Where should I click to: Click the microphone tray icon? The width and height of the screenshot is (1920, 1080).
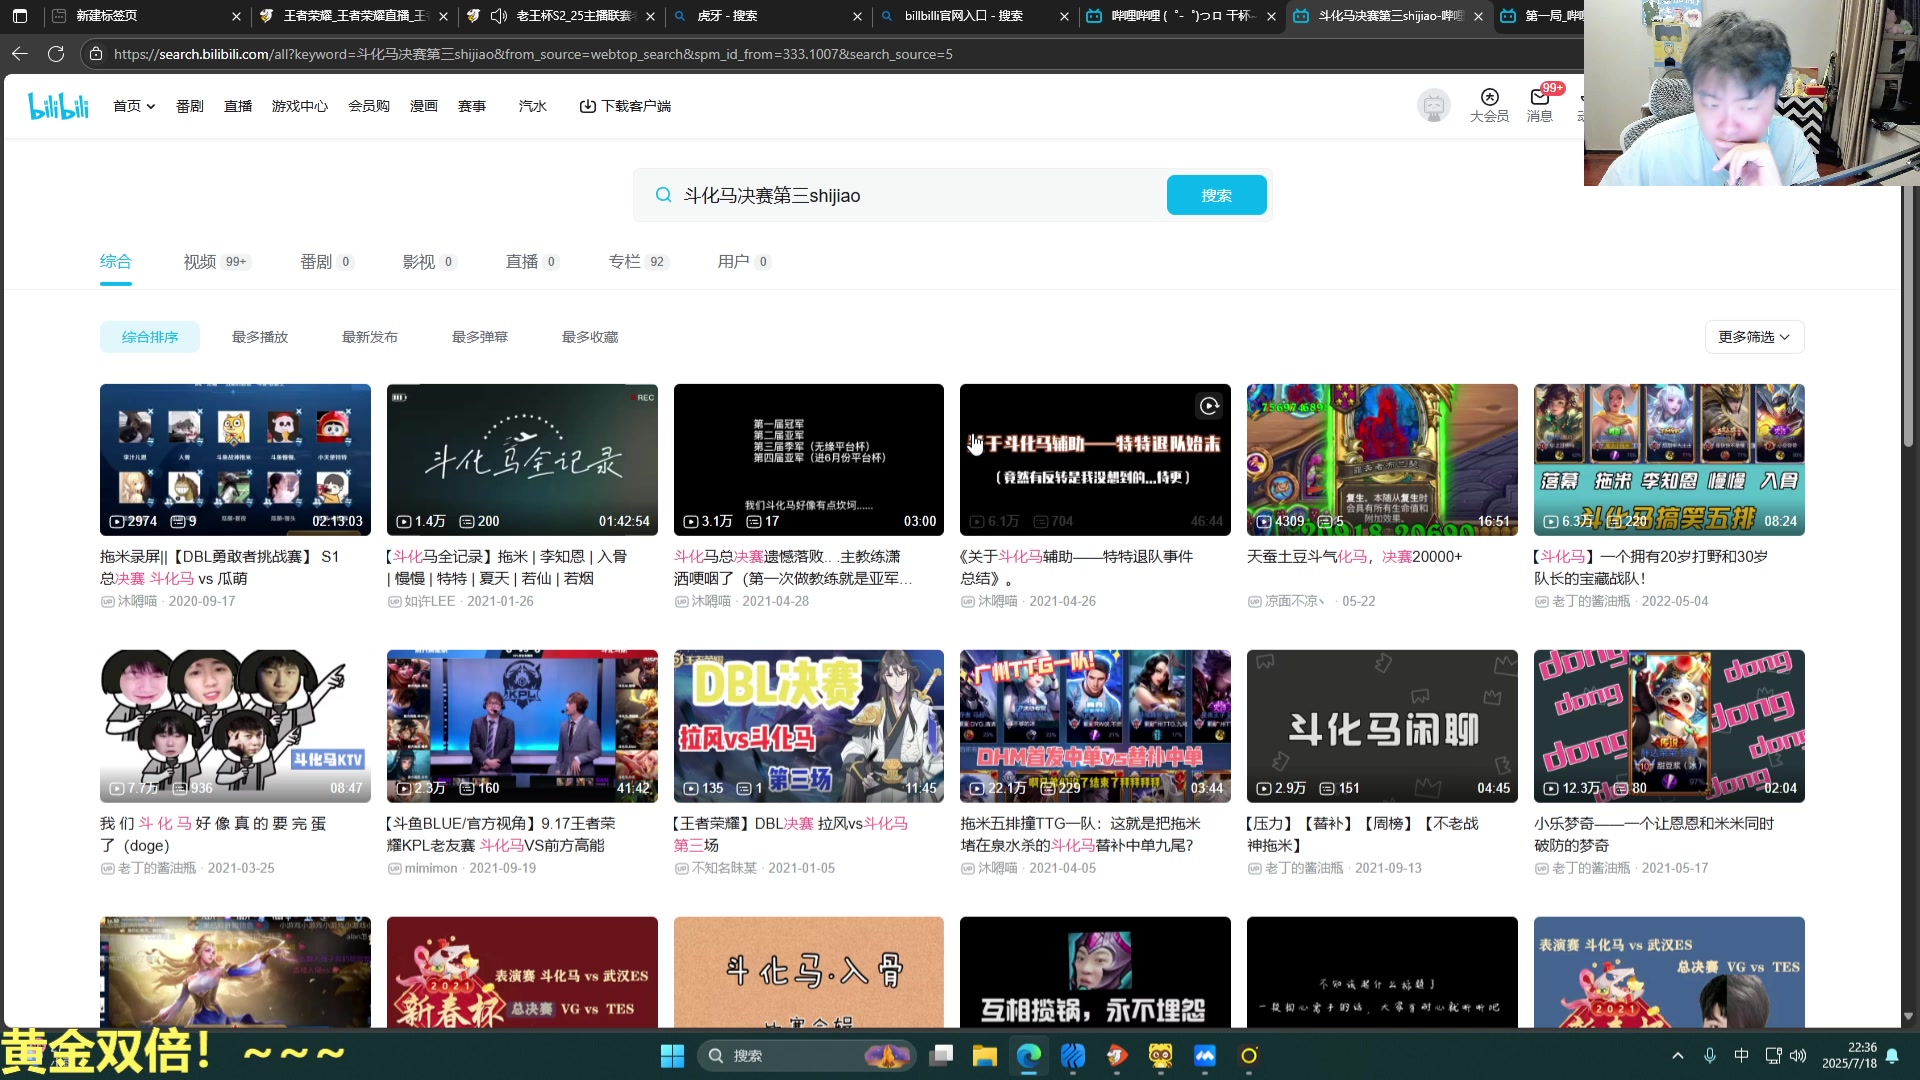(1710, 1056)
